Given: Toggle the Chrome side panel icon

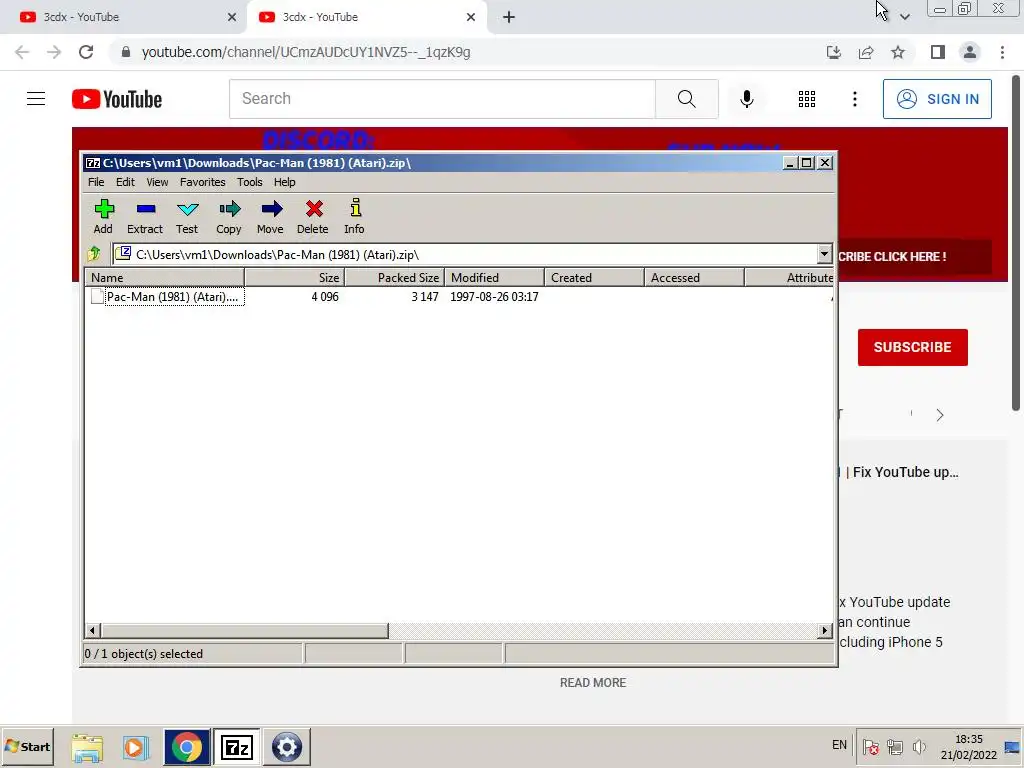Looking at the screenshot, I should click(x=938, y=52).
